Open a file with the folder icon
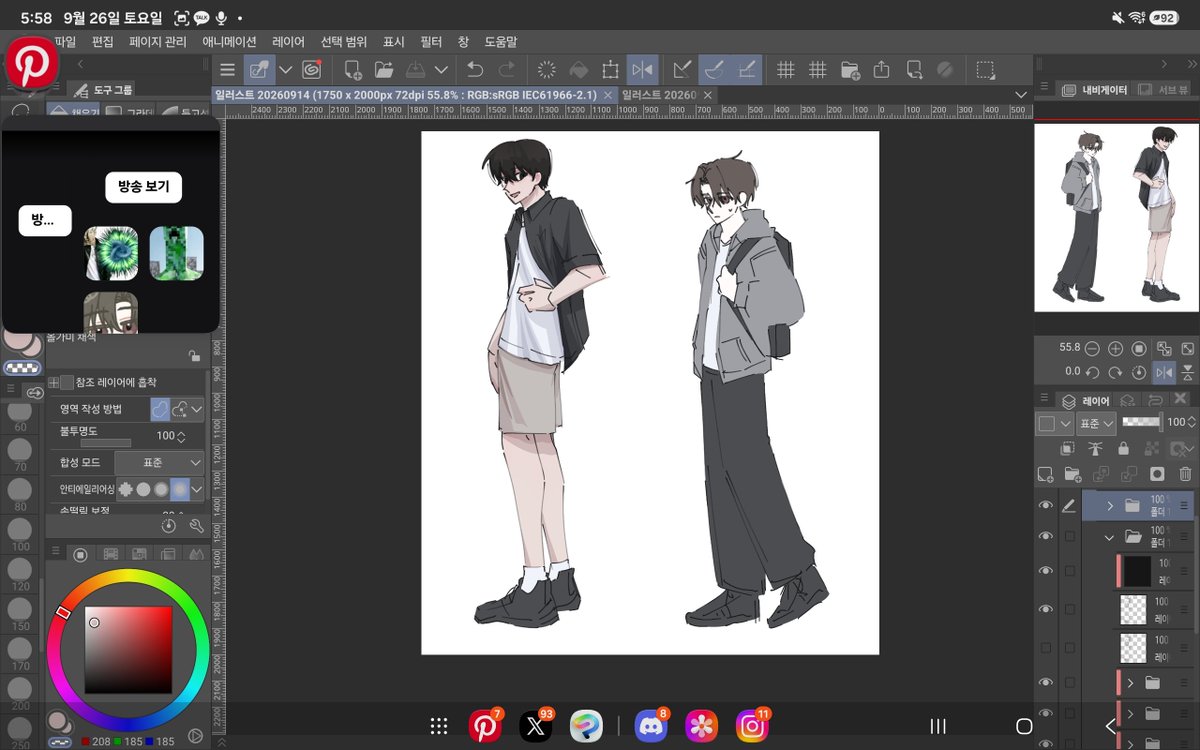 (384, 70)
